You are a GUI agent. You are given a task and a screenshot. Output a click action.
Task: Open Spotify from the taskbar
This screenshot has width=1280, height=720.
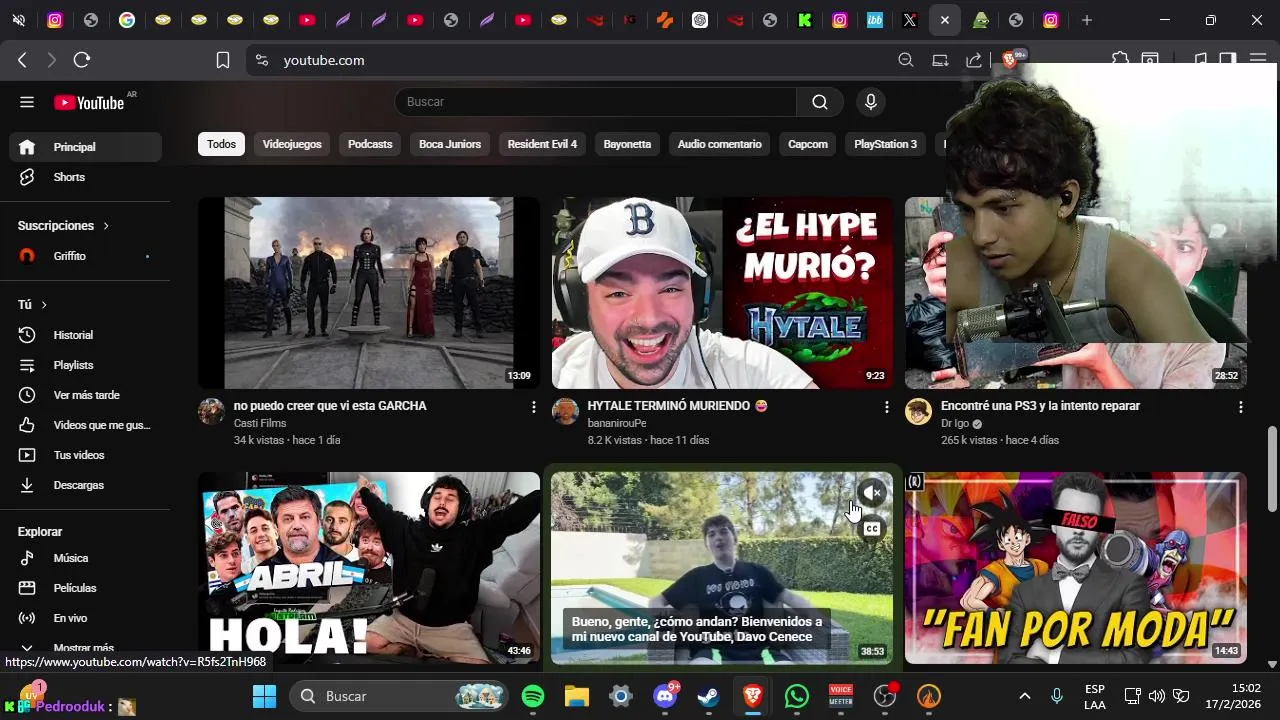pos(533,696)
